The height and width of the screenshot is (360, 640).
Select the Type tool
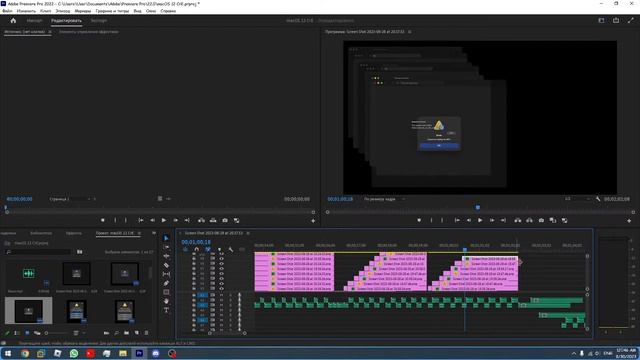(x=166, y=310)
